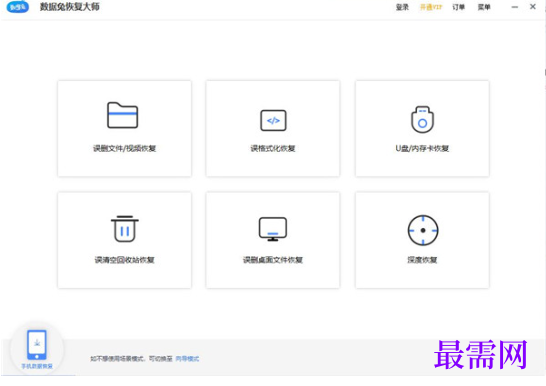Viewport: 546px width, 386px height.
Task: Click the code icon for 误格式化恢复
Action: [x=273, y=120]
